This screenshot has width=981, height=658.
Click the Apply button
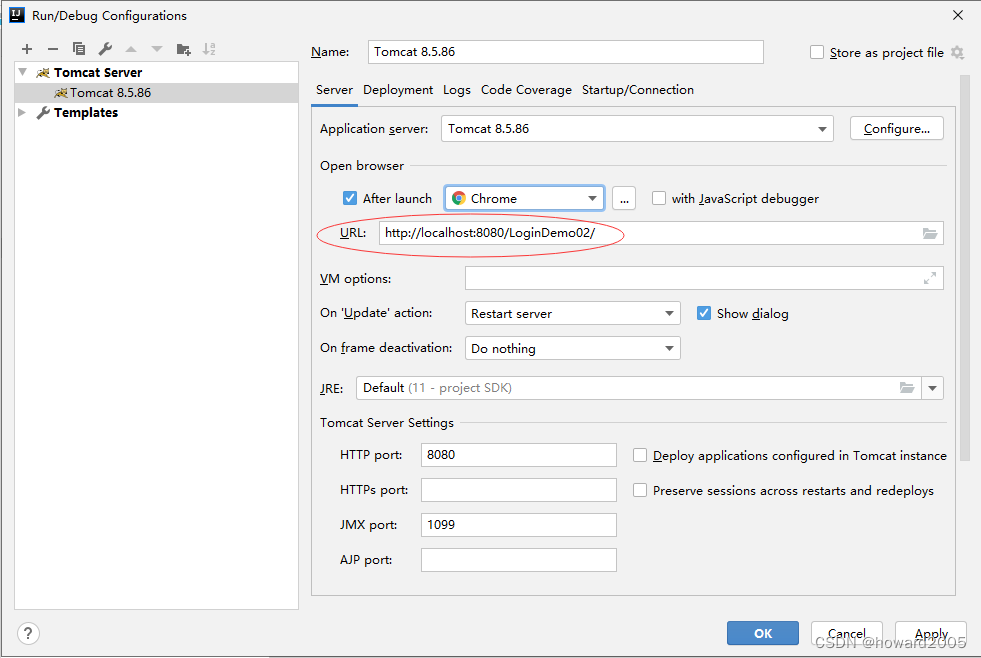tap(931, 633)
